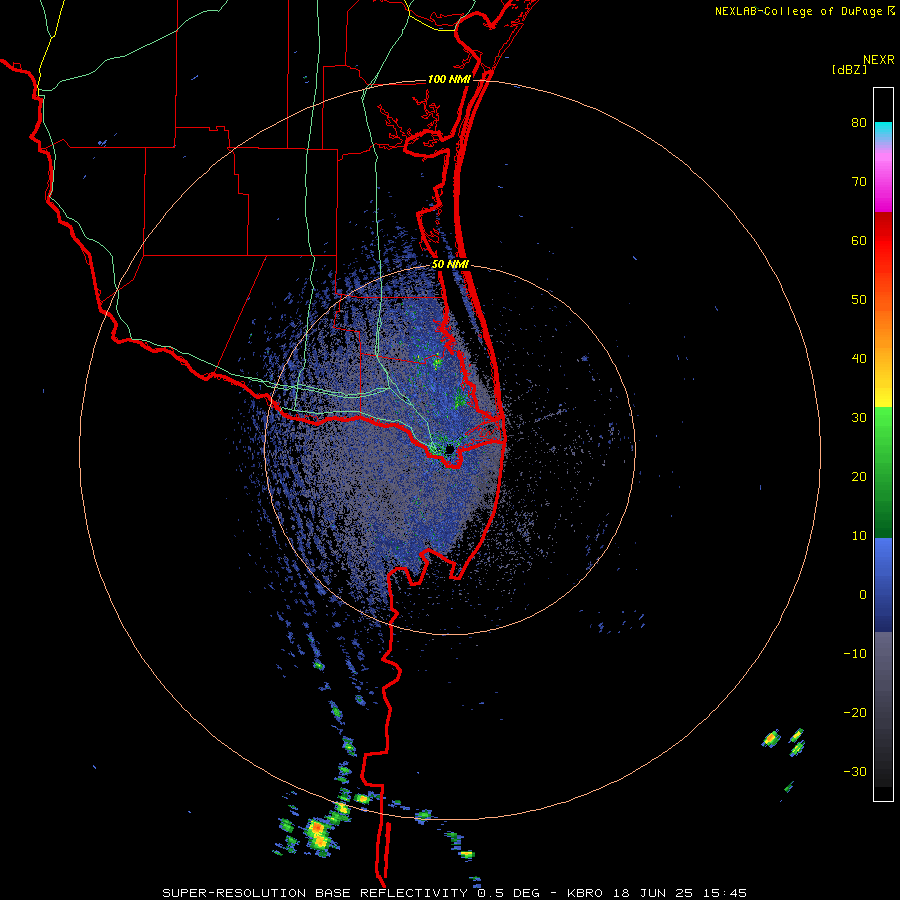Click the cyan segment atop the color bar
The width and height of the screenshot is (900, 900).
click(x=883, y=131)
